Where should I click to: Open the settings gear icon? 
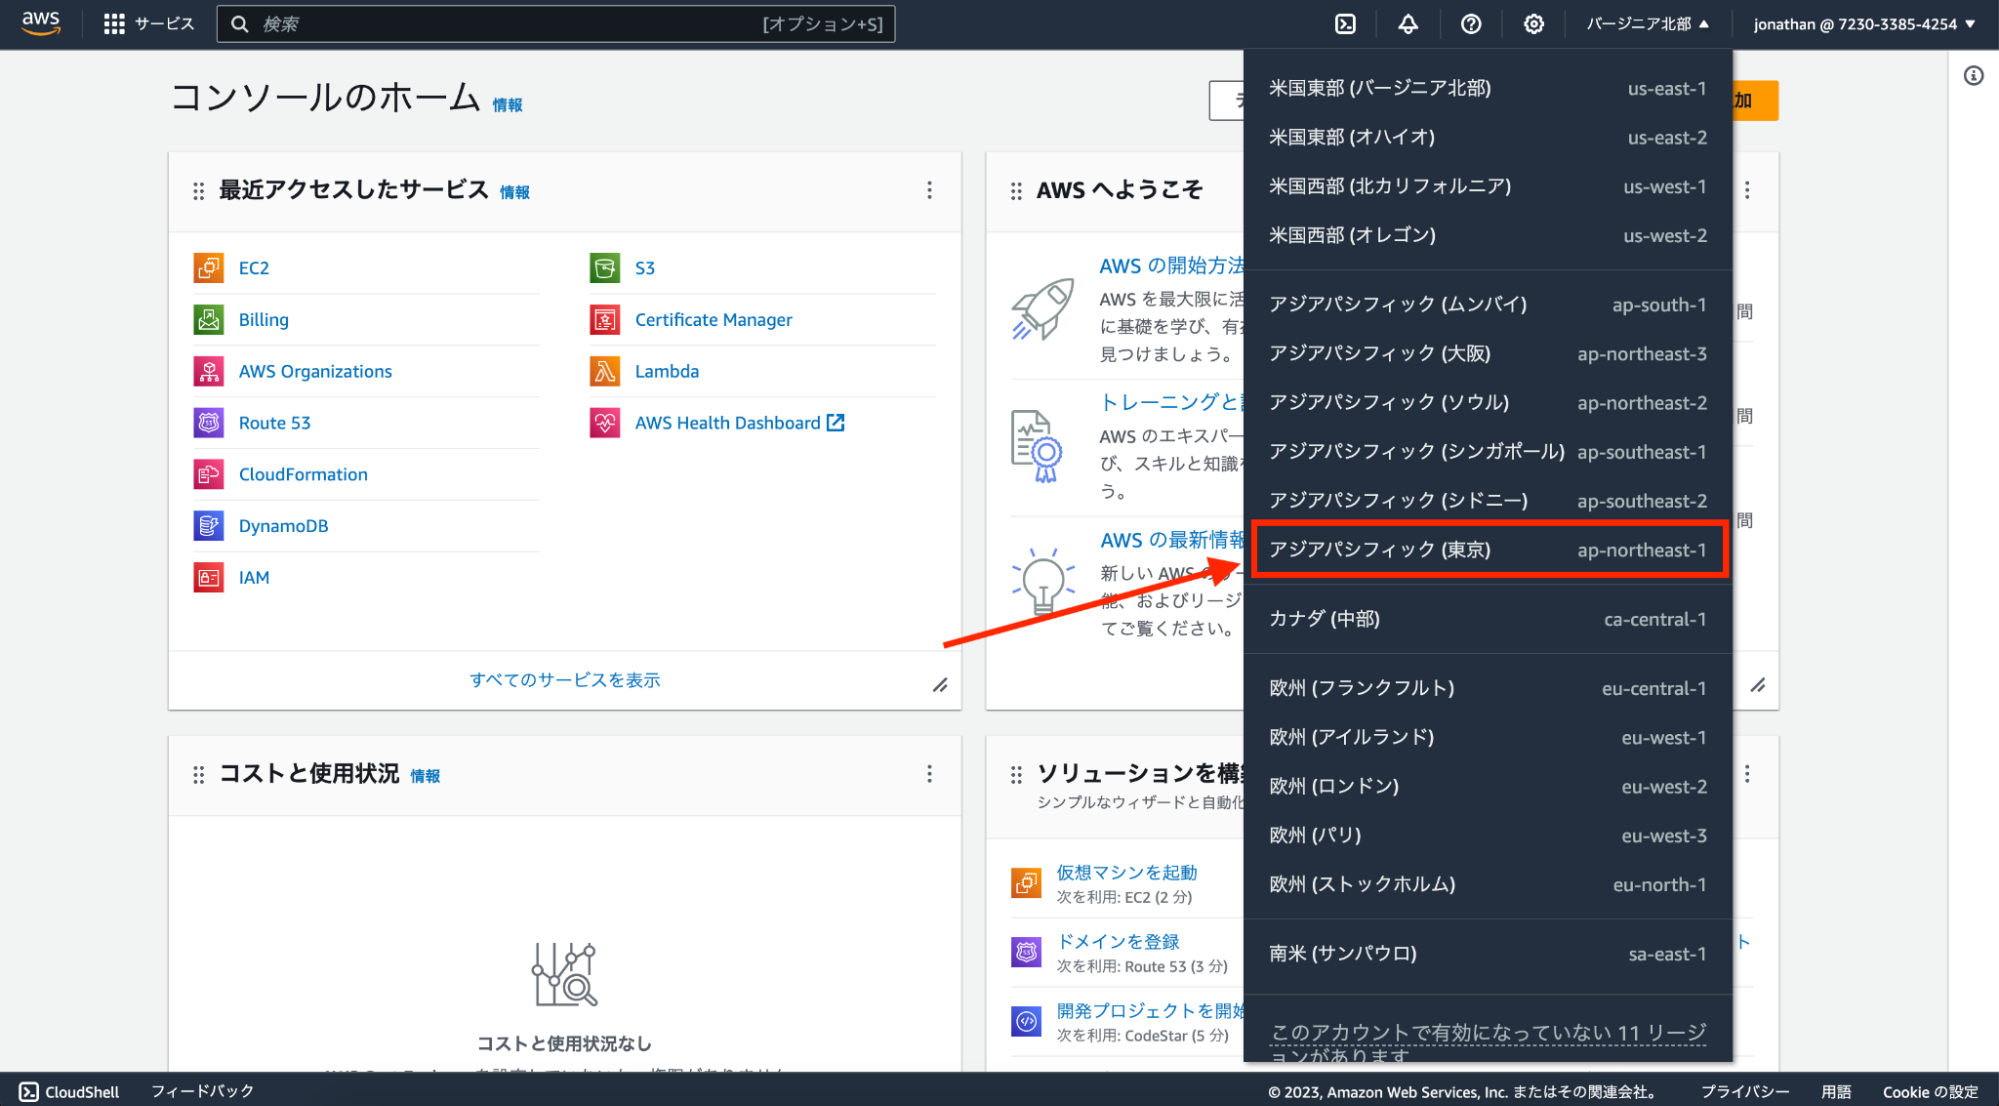pos(1533,24)
